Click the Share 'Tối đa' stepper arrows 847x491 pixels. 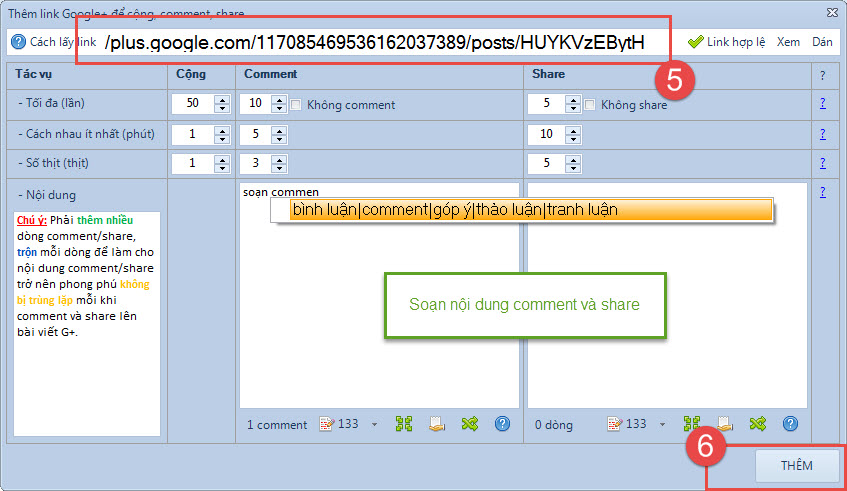pyautogui.click(x=573, y=104)
